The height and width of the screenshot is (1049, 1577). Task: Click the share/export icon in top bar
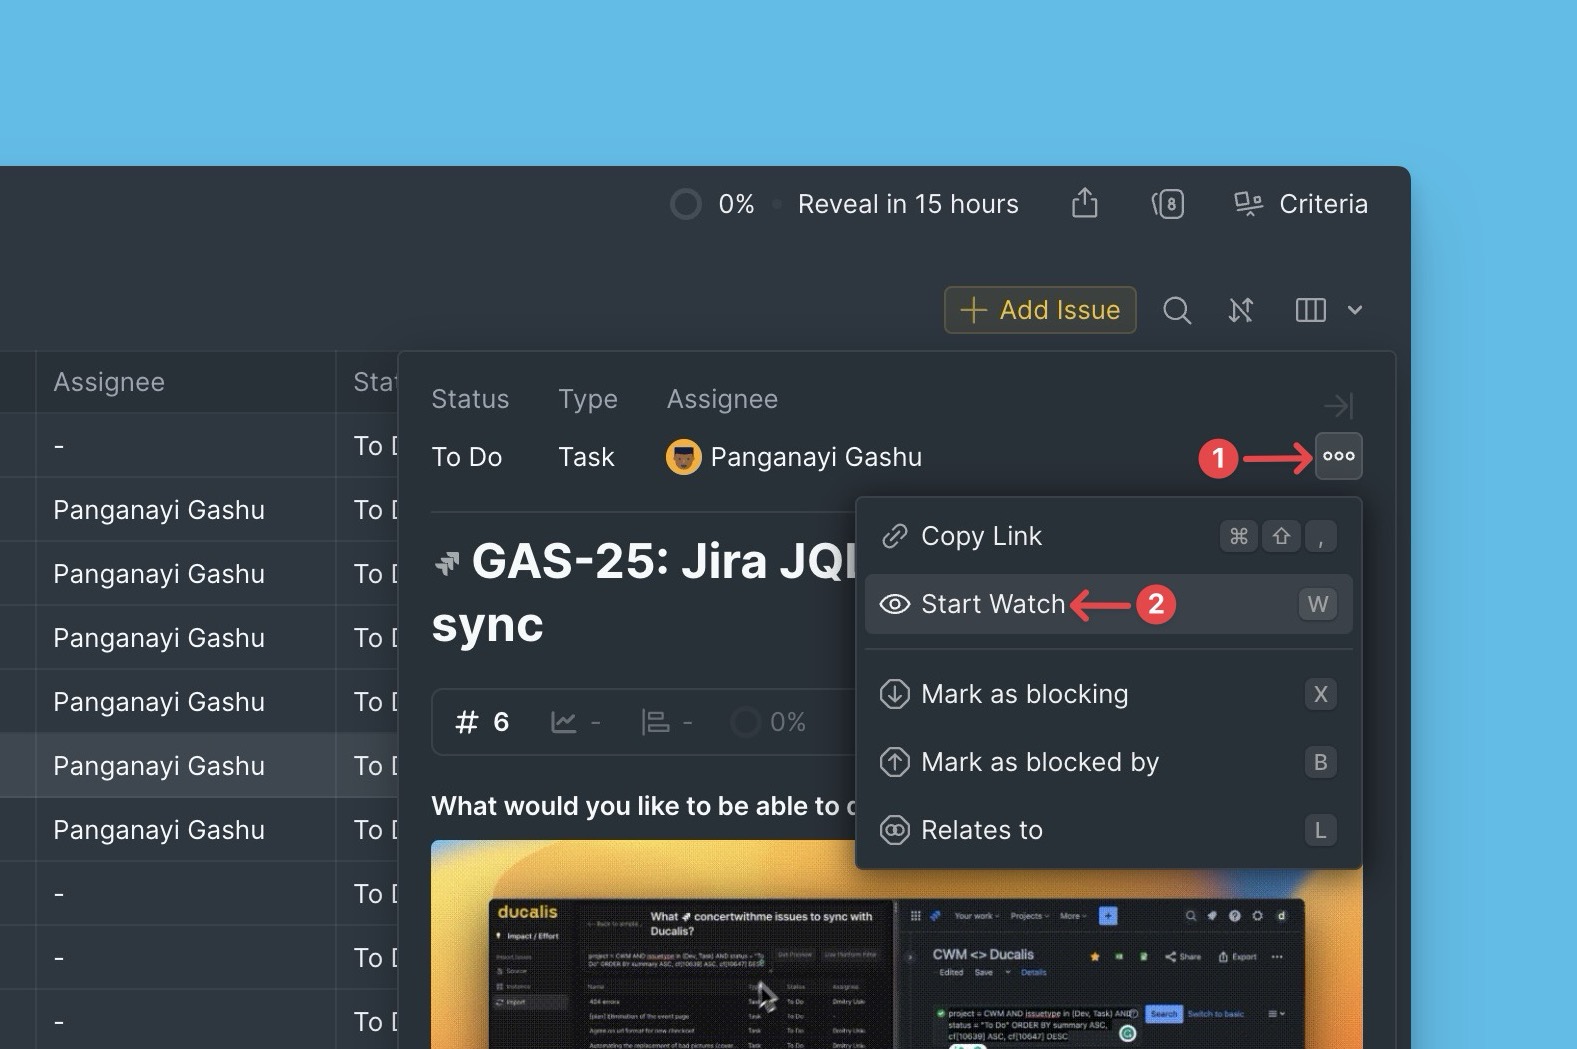click(1085, 204)
